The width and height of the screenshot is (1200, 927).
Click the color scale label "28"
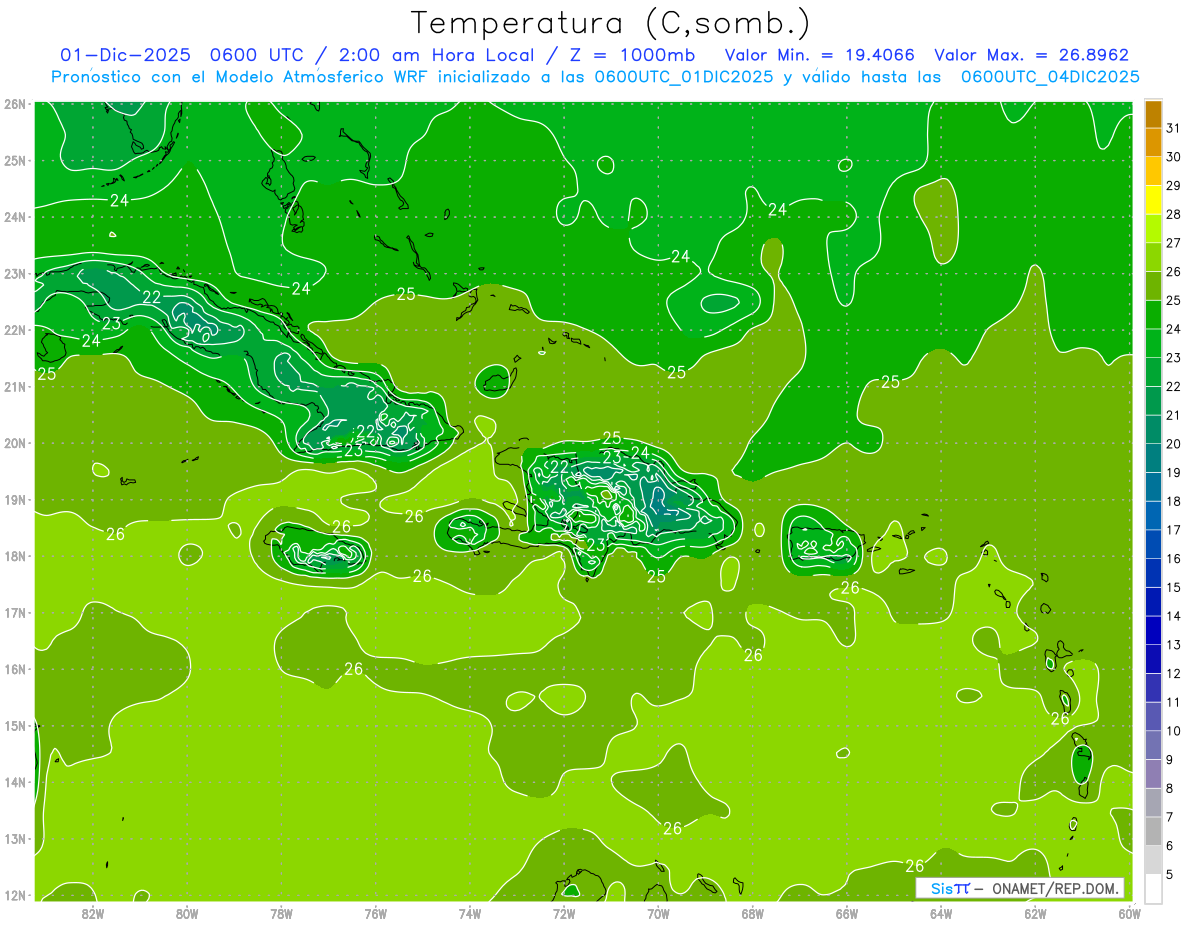1173,214
